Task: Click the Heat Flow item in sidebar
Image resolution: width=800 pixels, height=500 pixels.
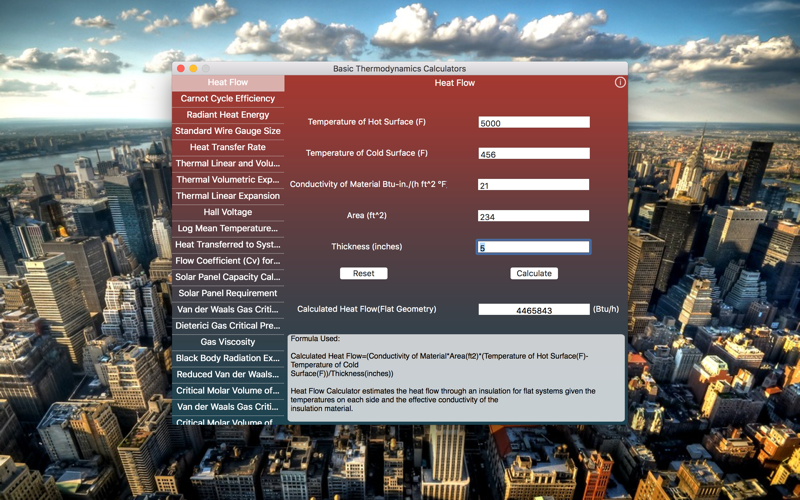Action: (x=228, y=83)
